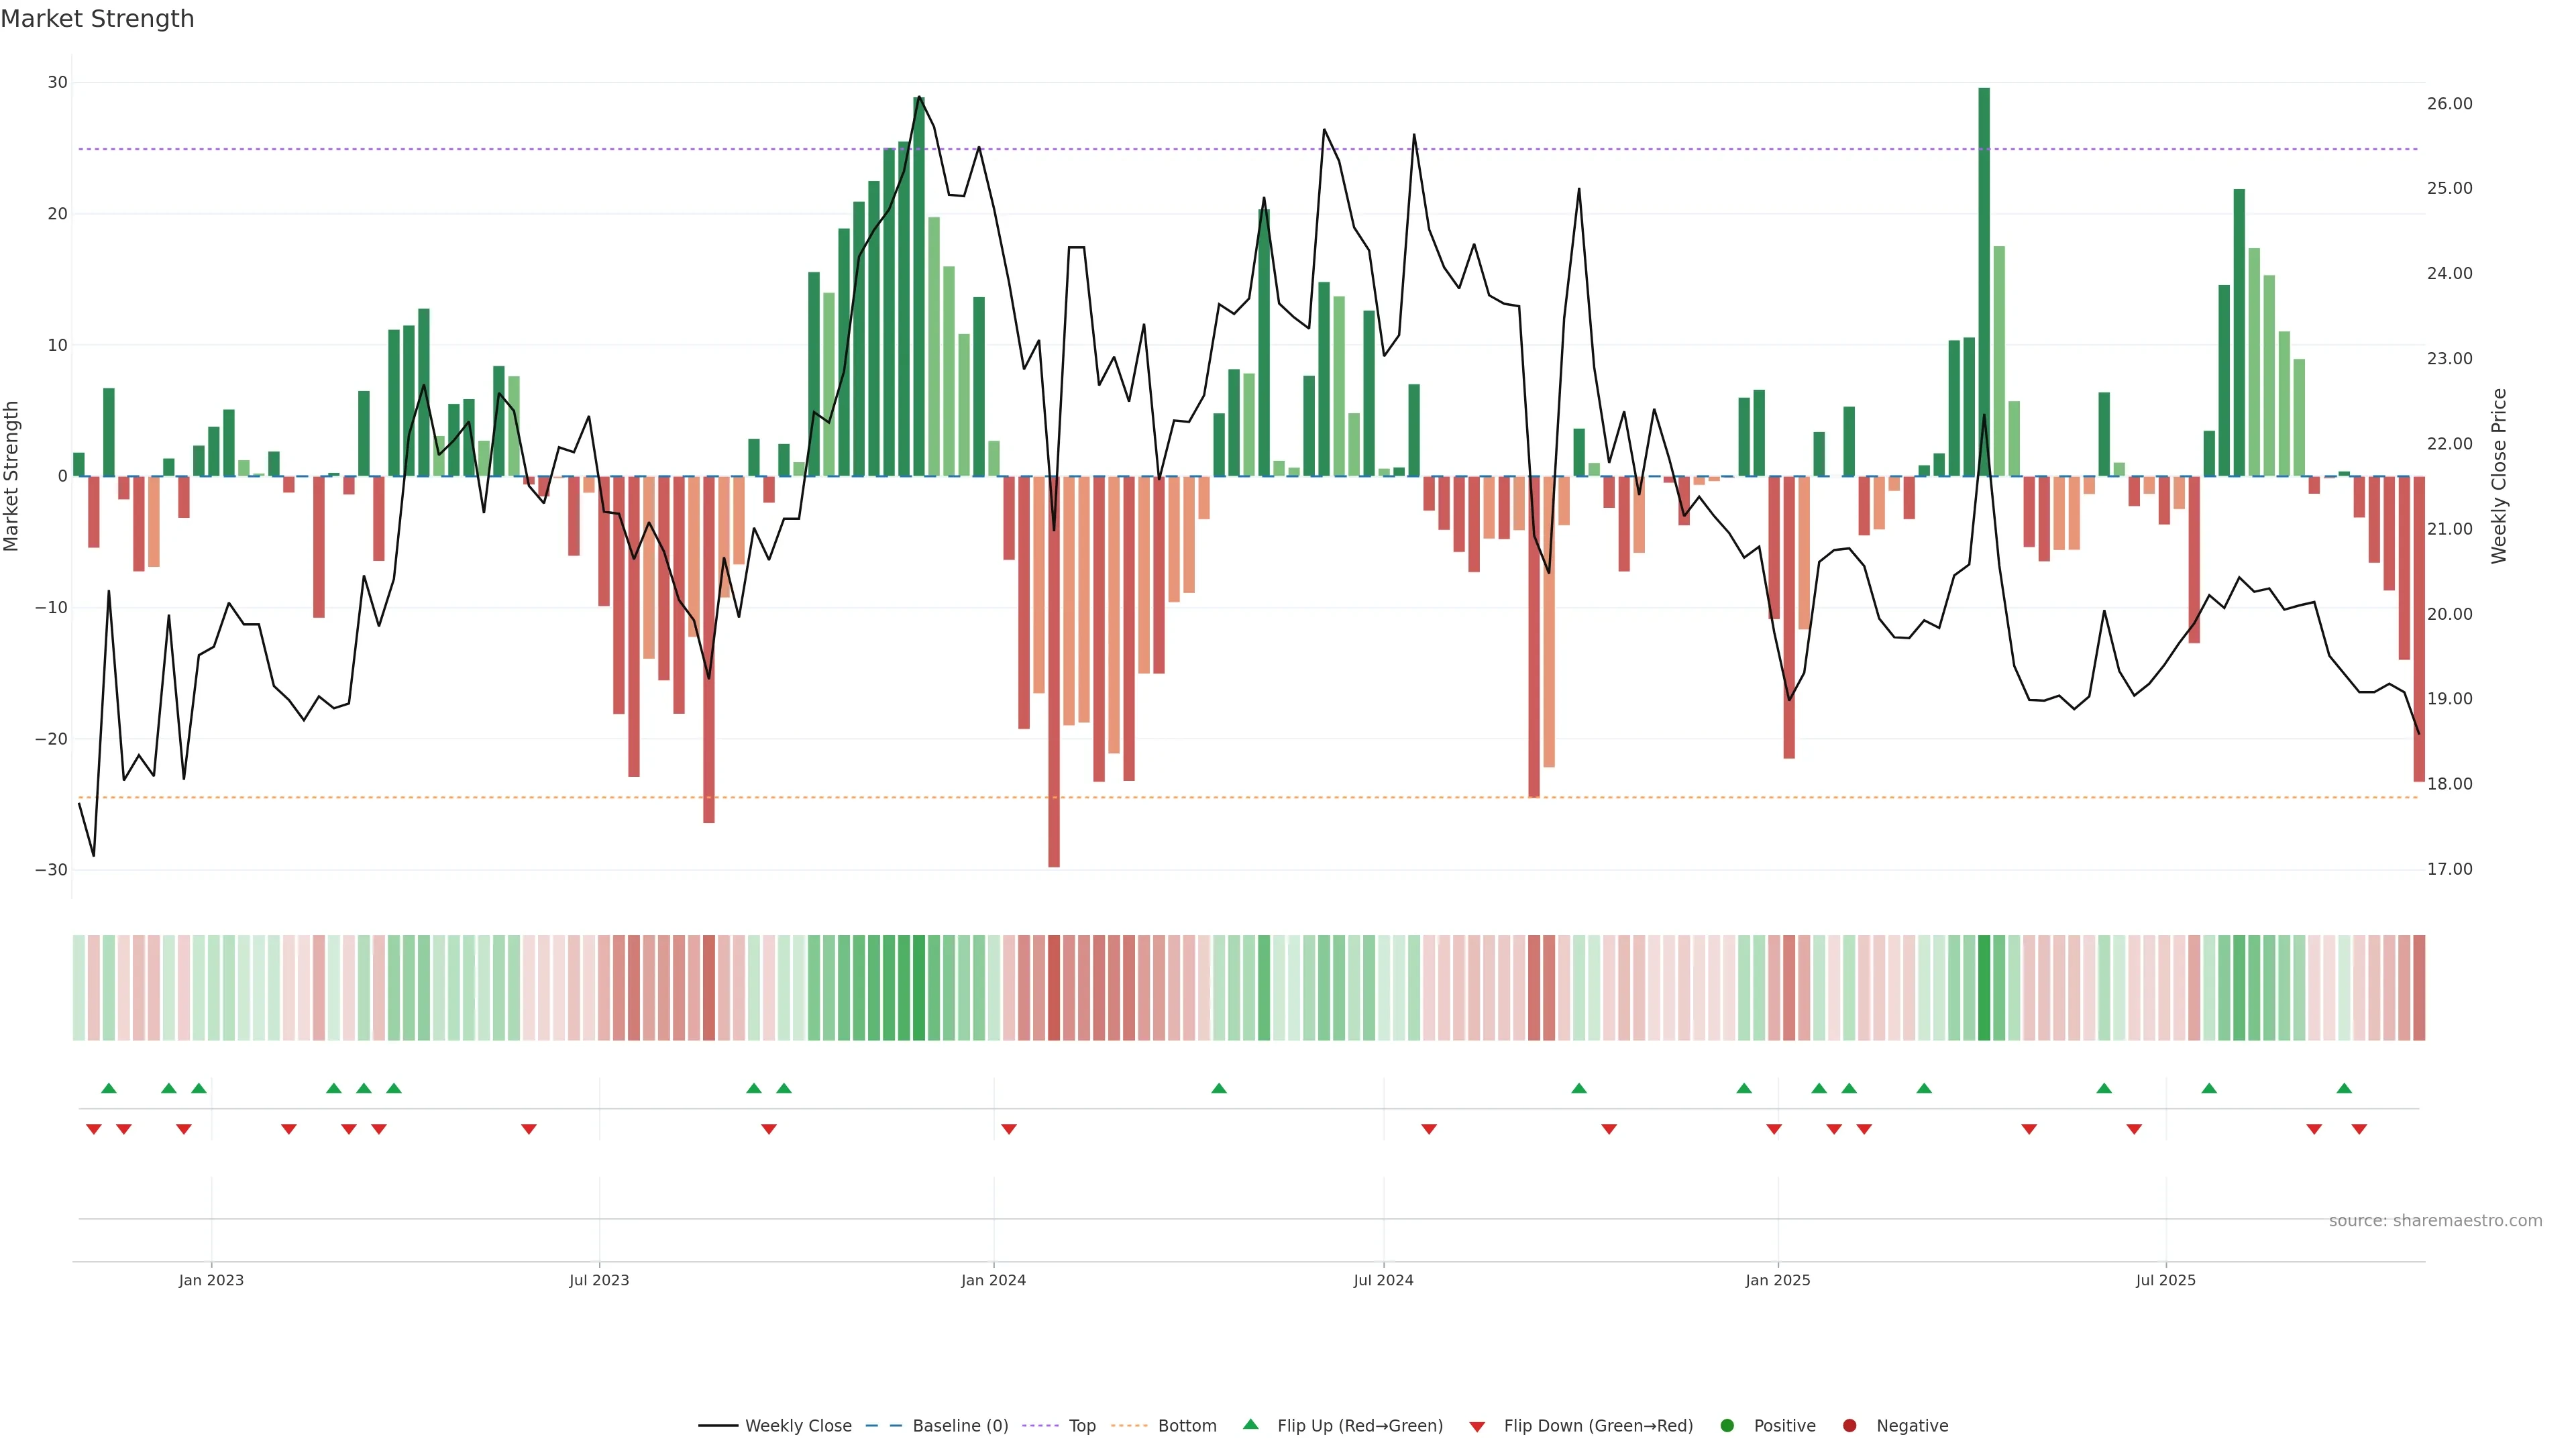Click the last dark red heatmap cell
The height and width of the screenshot is (1449, 2576).
click(2419, 987)
